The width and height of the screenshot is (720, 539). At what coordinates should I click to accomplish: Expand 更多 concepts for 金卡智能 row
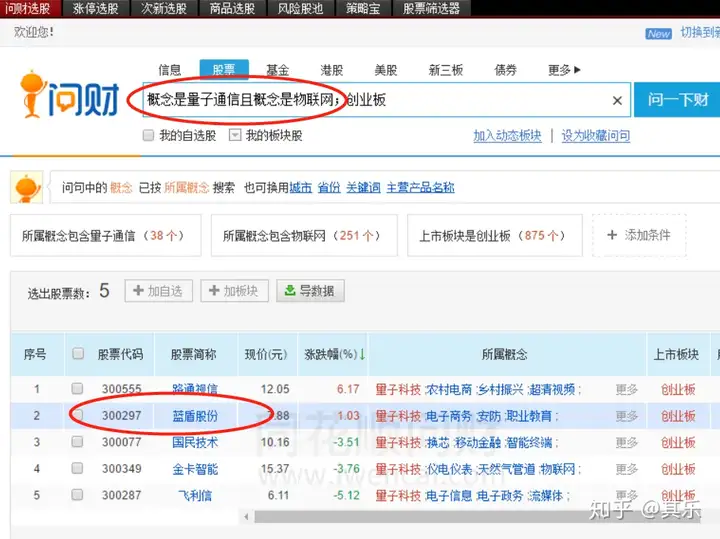627,469
